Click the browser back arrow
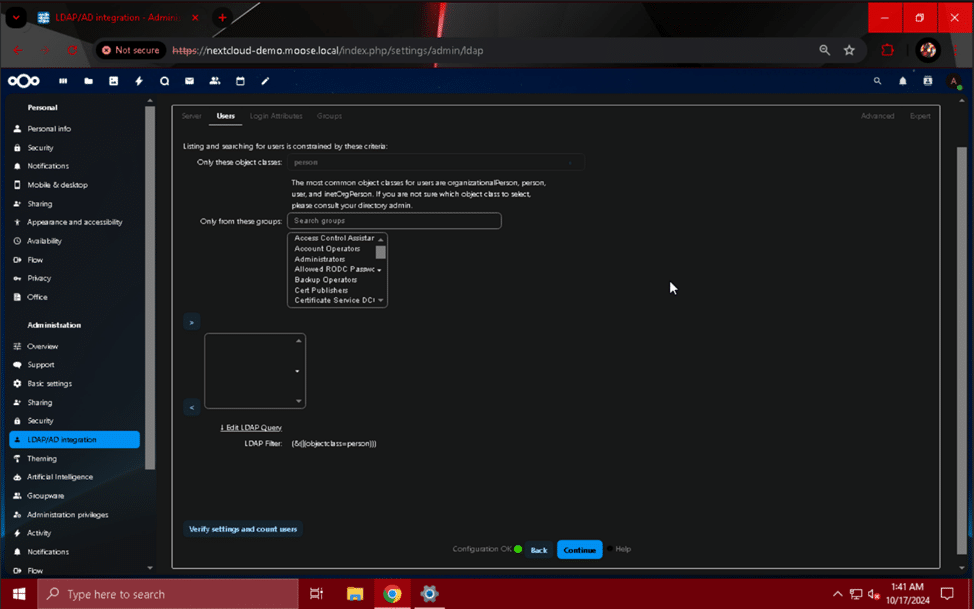 point(17,50)
